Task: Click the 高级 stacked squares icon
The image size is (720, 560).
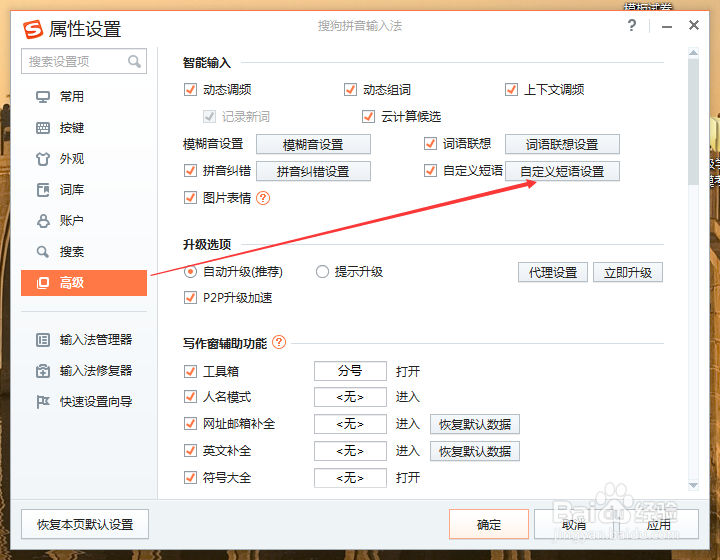Action: (43, 283)
